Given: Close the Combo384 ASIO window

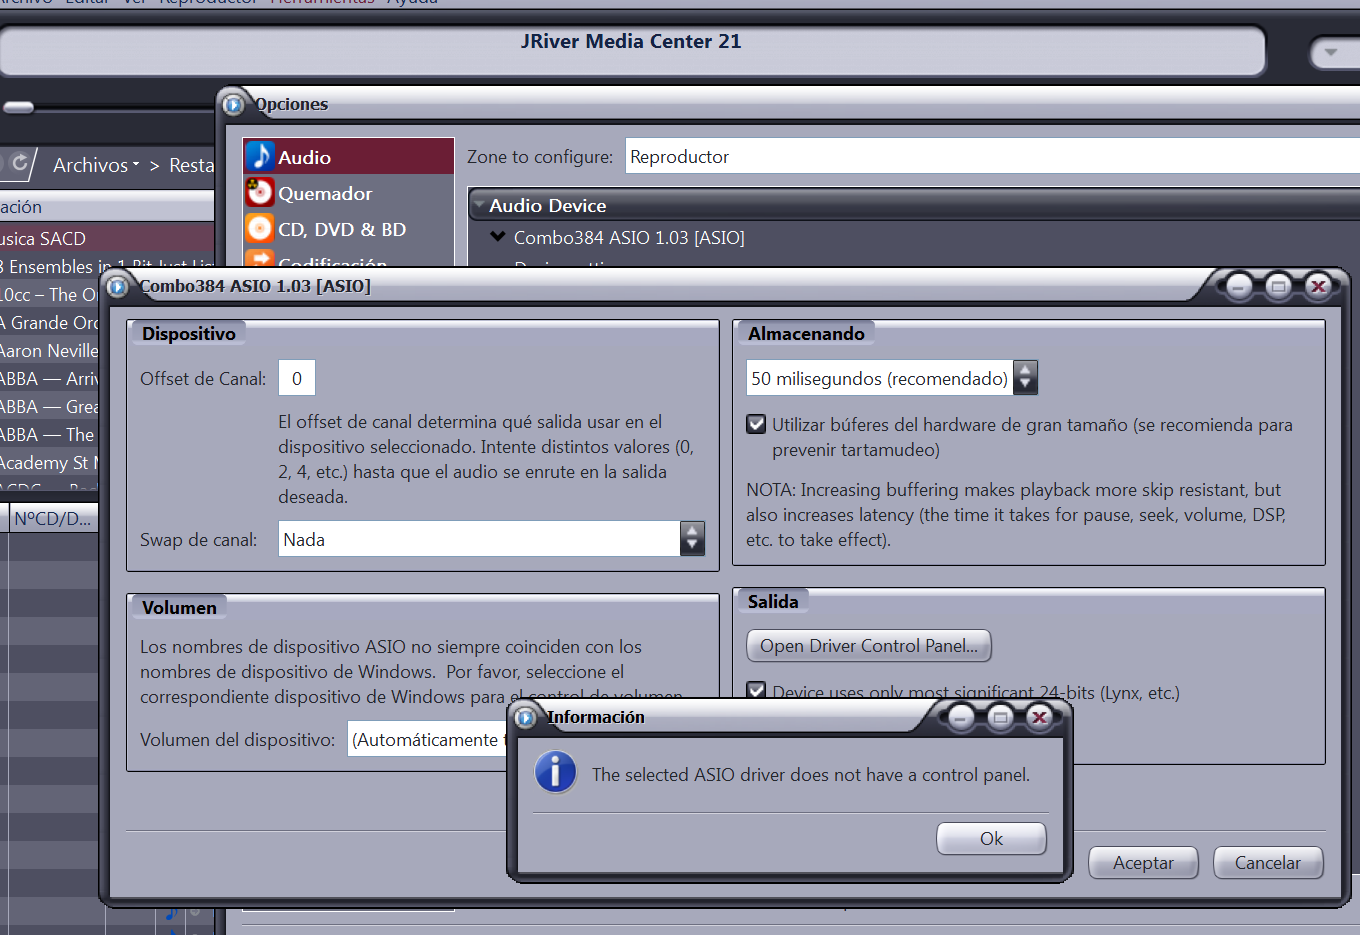Looking at the screenshot, I should click(x=1318, y=287).
